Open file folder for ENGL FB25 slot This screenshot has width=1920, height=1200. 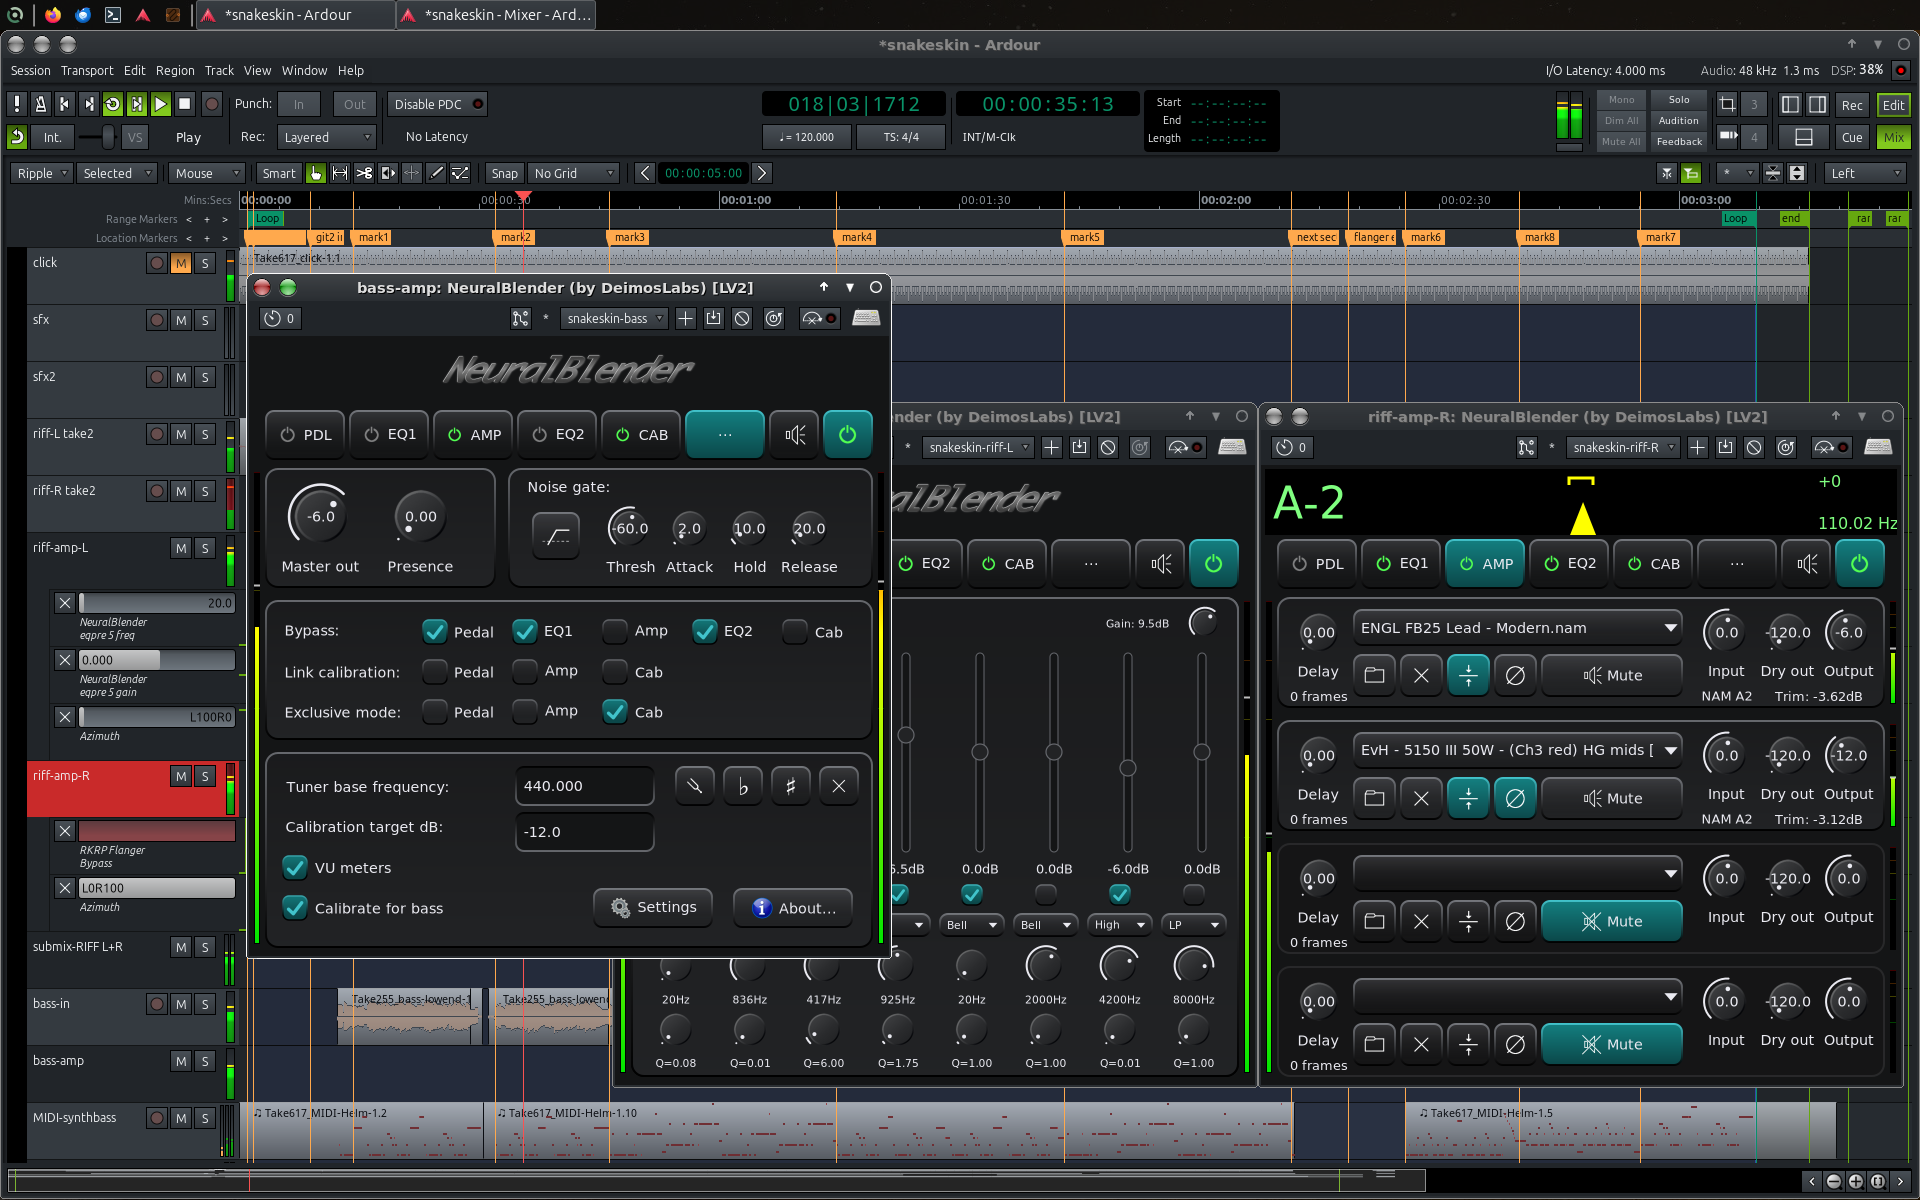(x=1374, y=675)
